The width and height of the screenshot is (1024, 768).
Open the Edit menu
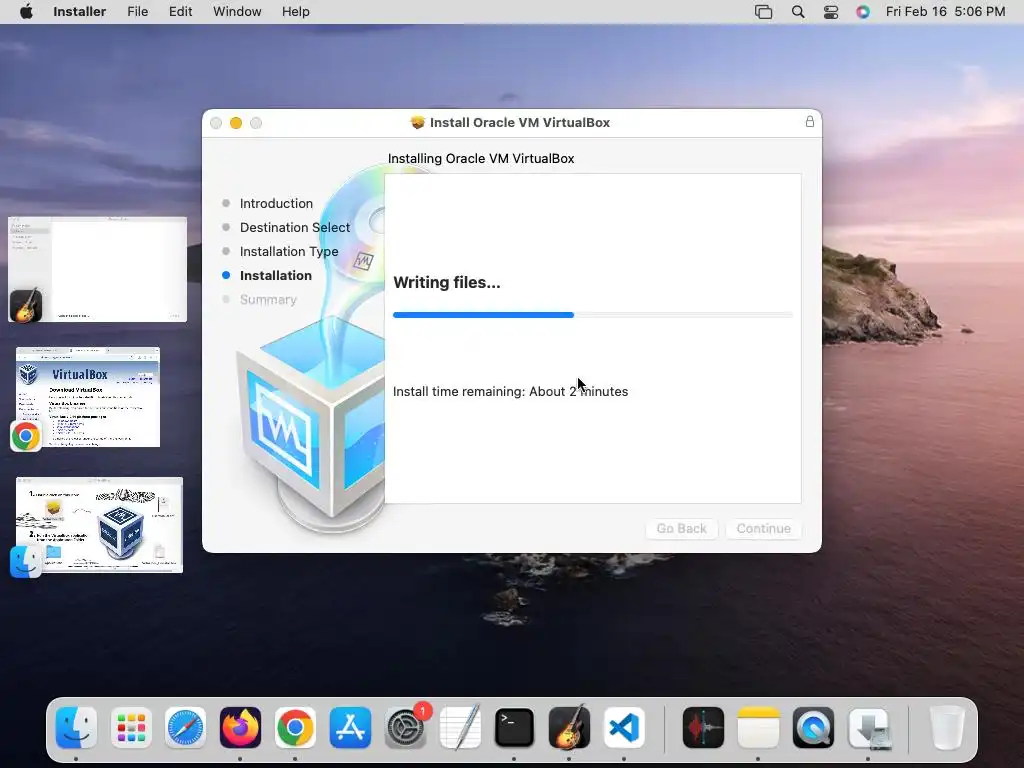click(180, 12)
